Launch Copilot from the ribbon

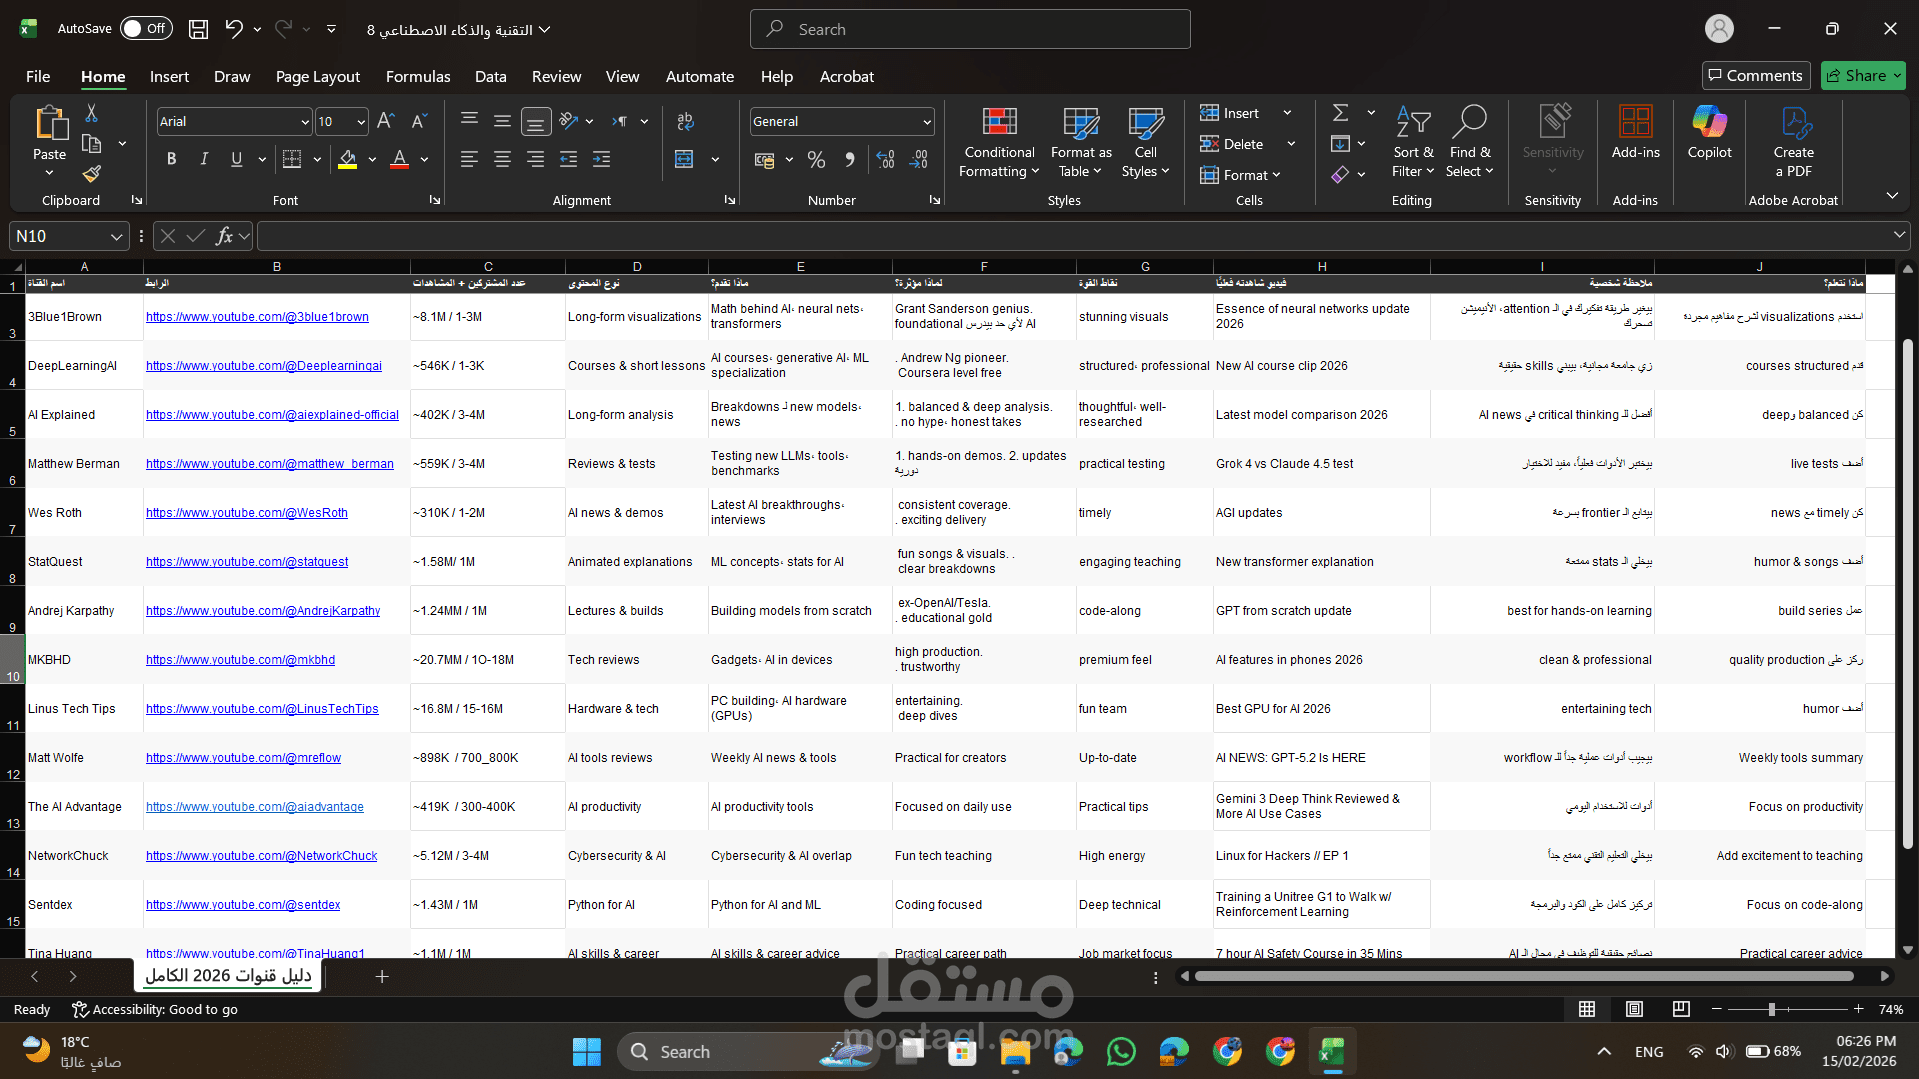(1709, 133)
